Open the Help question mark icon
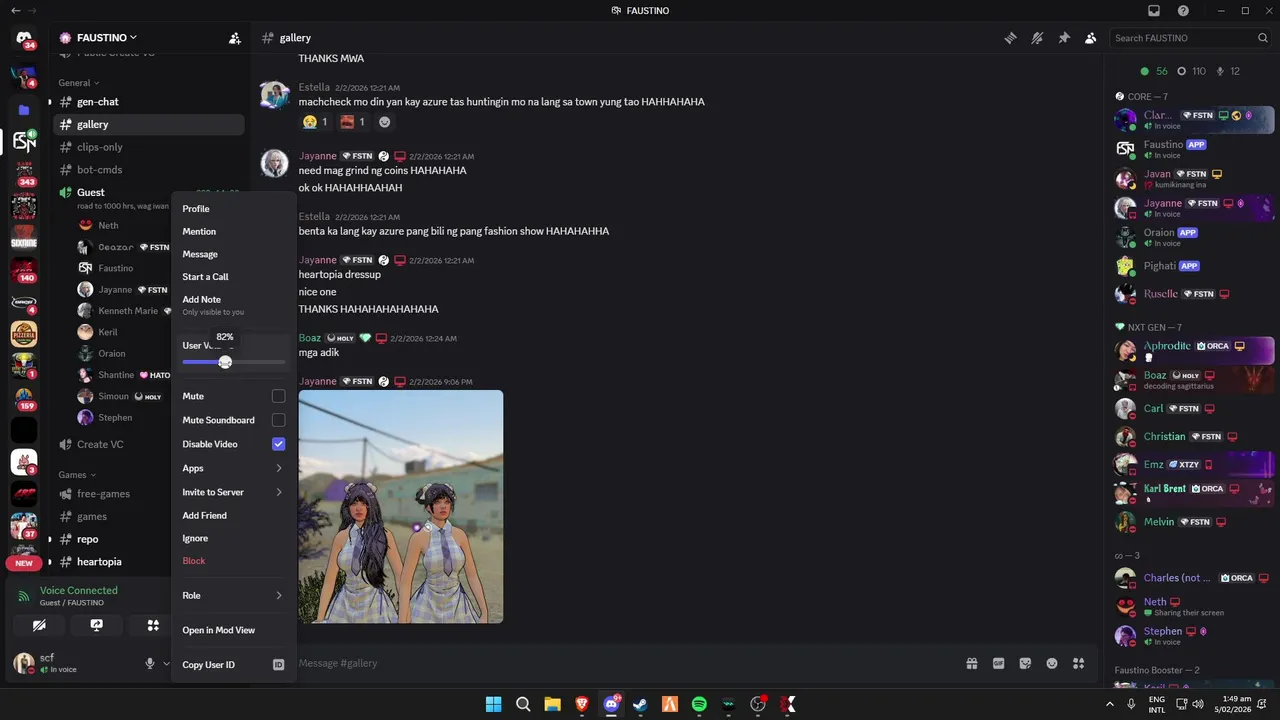The height and width of the screenshot is (720, 1280). [x=1184, y=11]
